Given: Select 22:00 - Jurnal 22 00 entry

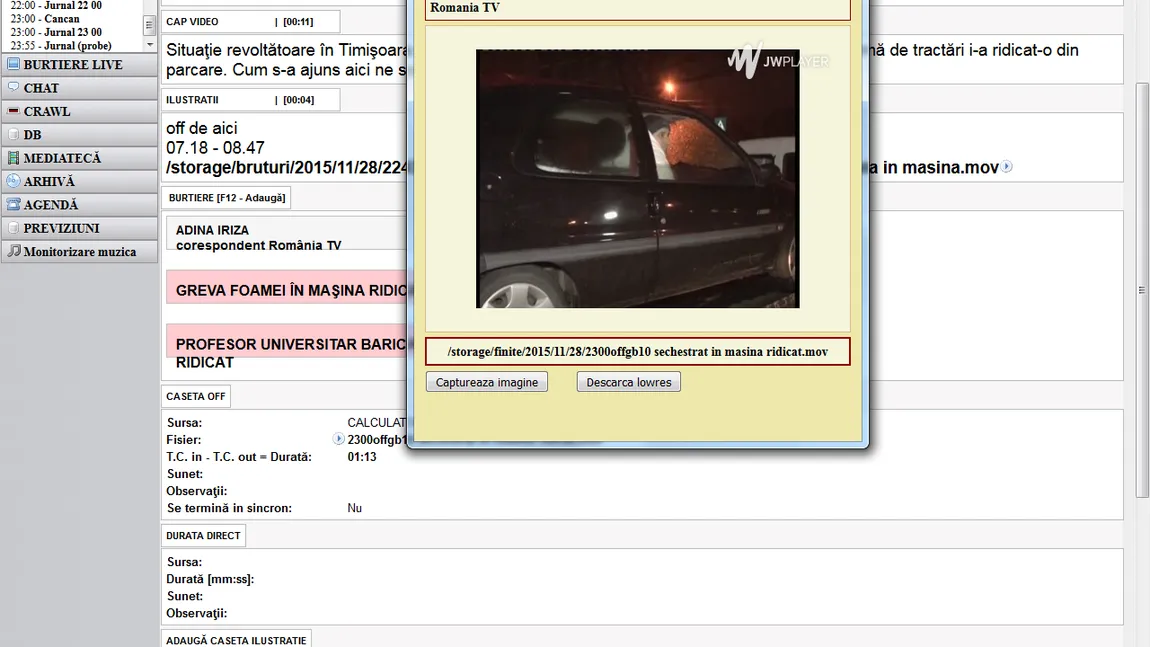Looking at the screenshot, I should [56, 5].
